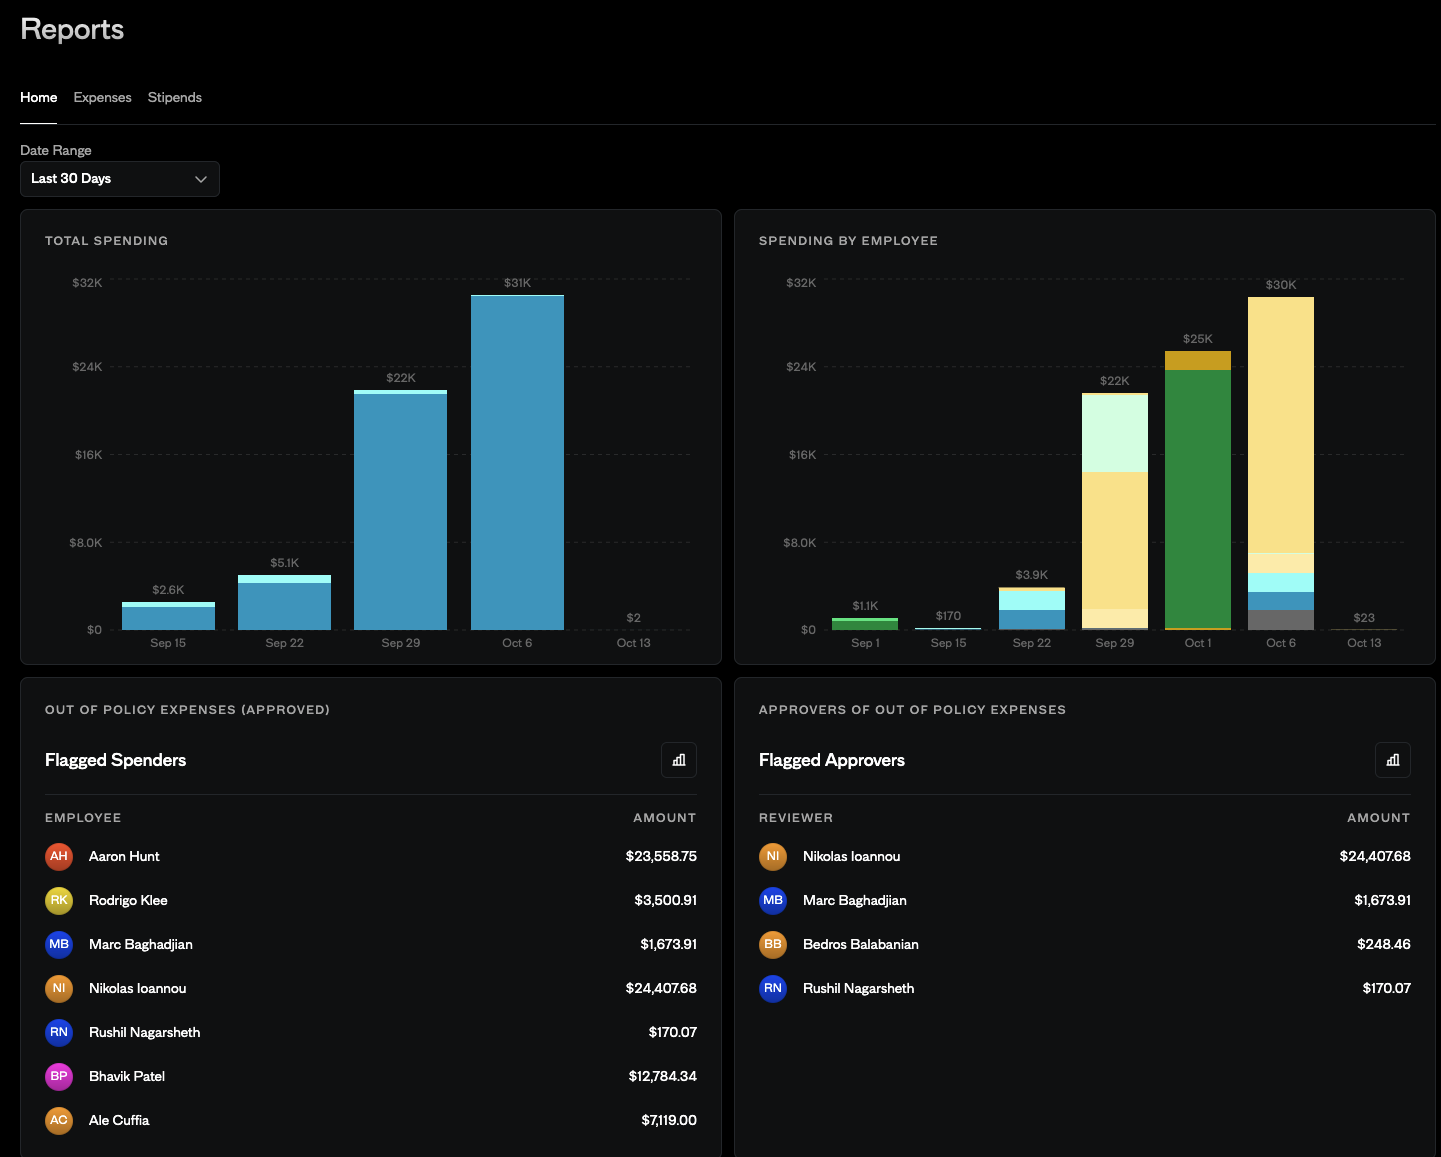Select the green Oct 1 employee bar
This screenshot has height=1157, width=1441.
pyautogui.click(x=1197, y=498)
